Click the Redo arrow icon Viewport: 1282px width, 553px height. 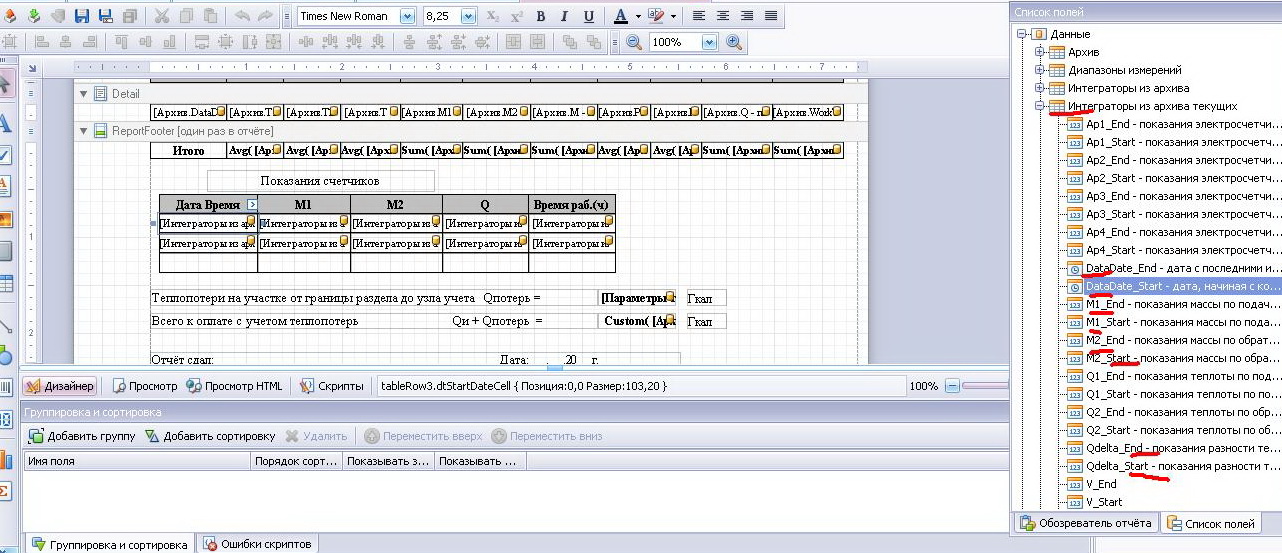coord(265,16)
